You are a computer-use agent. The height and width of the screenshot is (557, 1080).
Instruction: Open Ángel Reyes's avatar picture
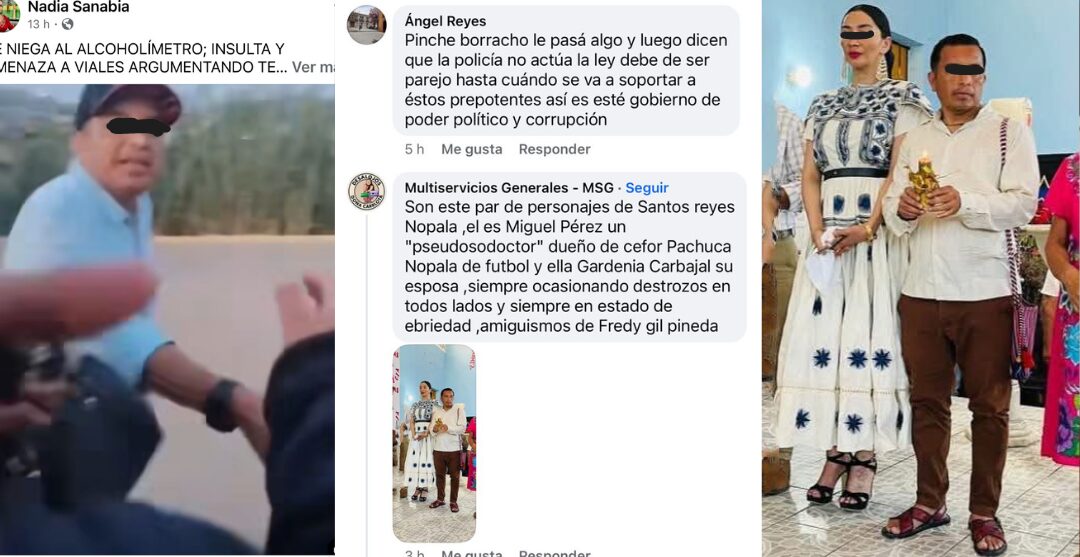(366, 25)
